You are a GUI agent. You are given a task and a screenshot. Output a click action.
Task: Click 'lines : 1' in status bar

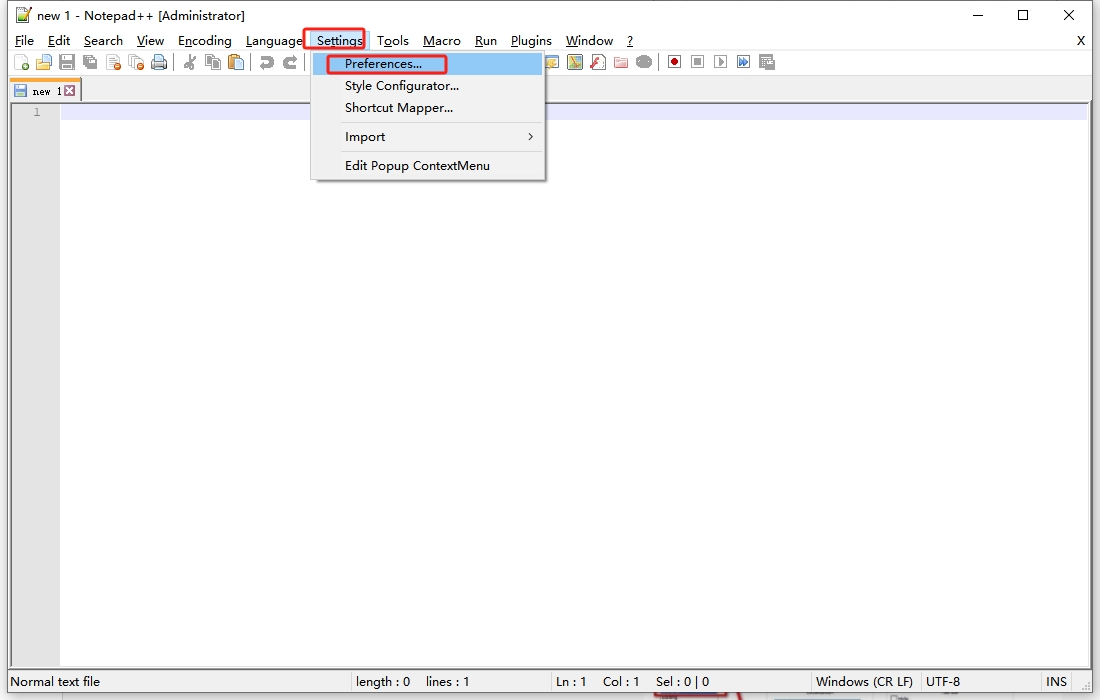(448, 682)
